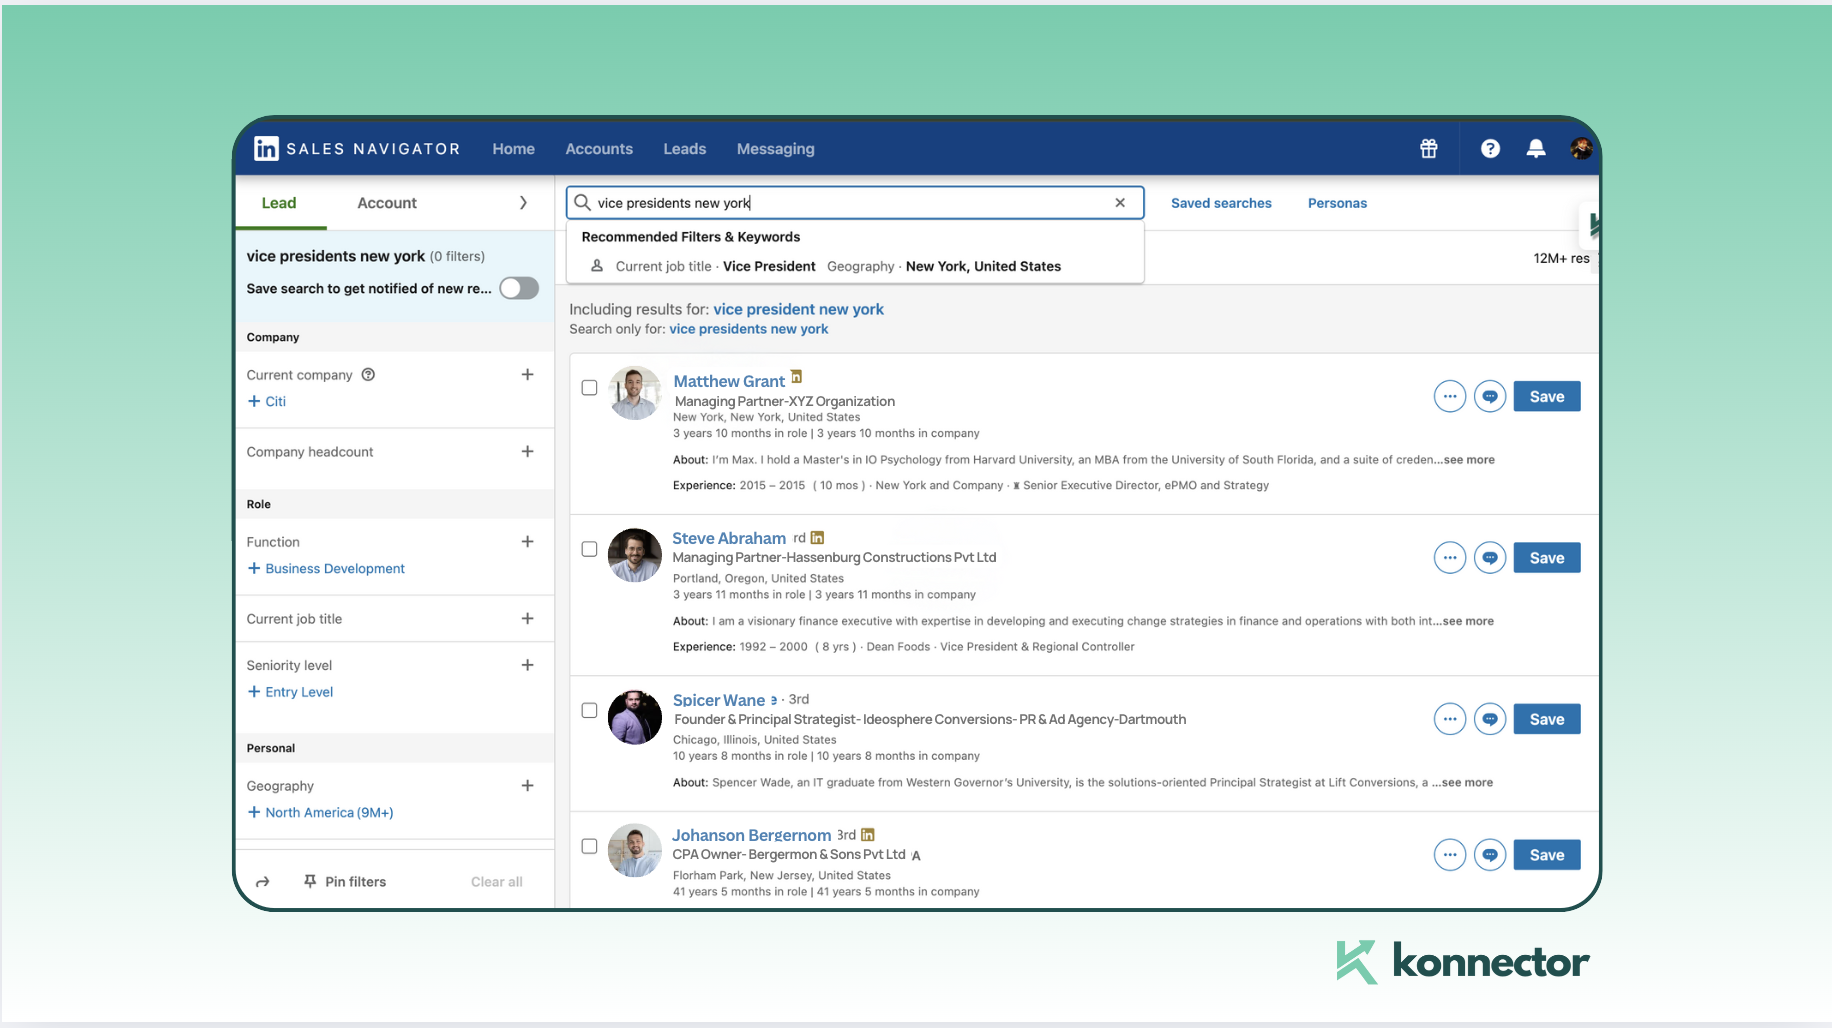
Task: Open the Leads menu
Action: pos(685,149)
